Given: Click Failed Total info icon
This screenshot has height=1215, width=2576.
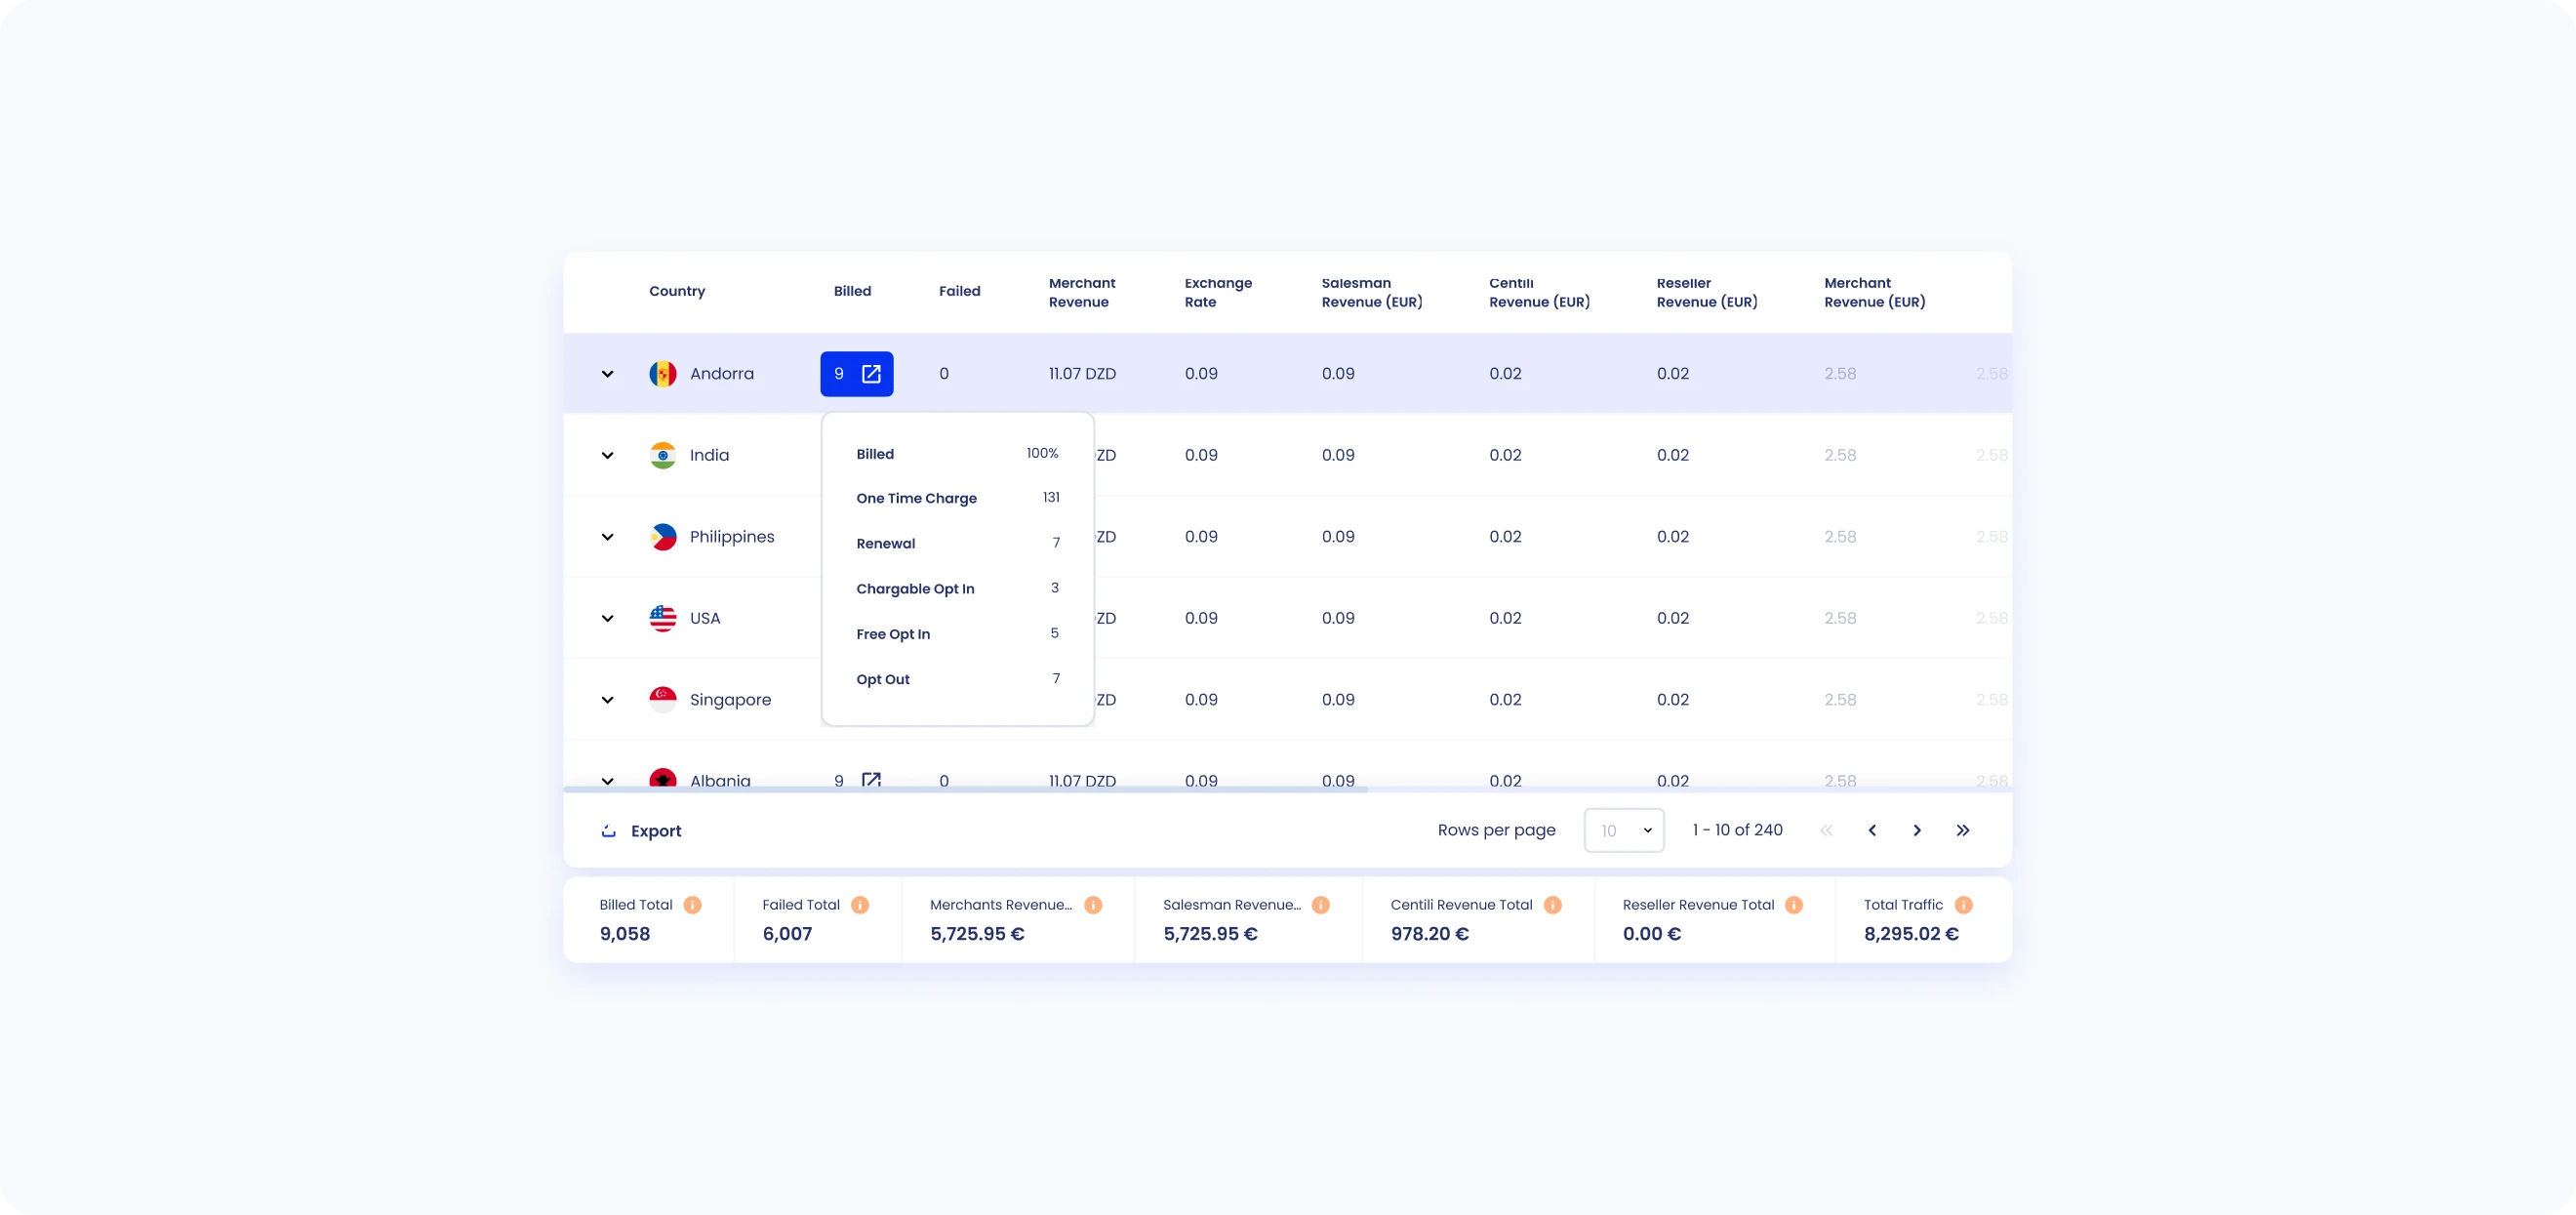Looking at the screenshot, I should 860,905.
